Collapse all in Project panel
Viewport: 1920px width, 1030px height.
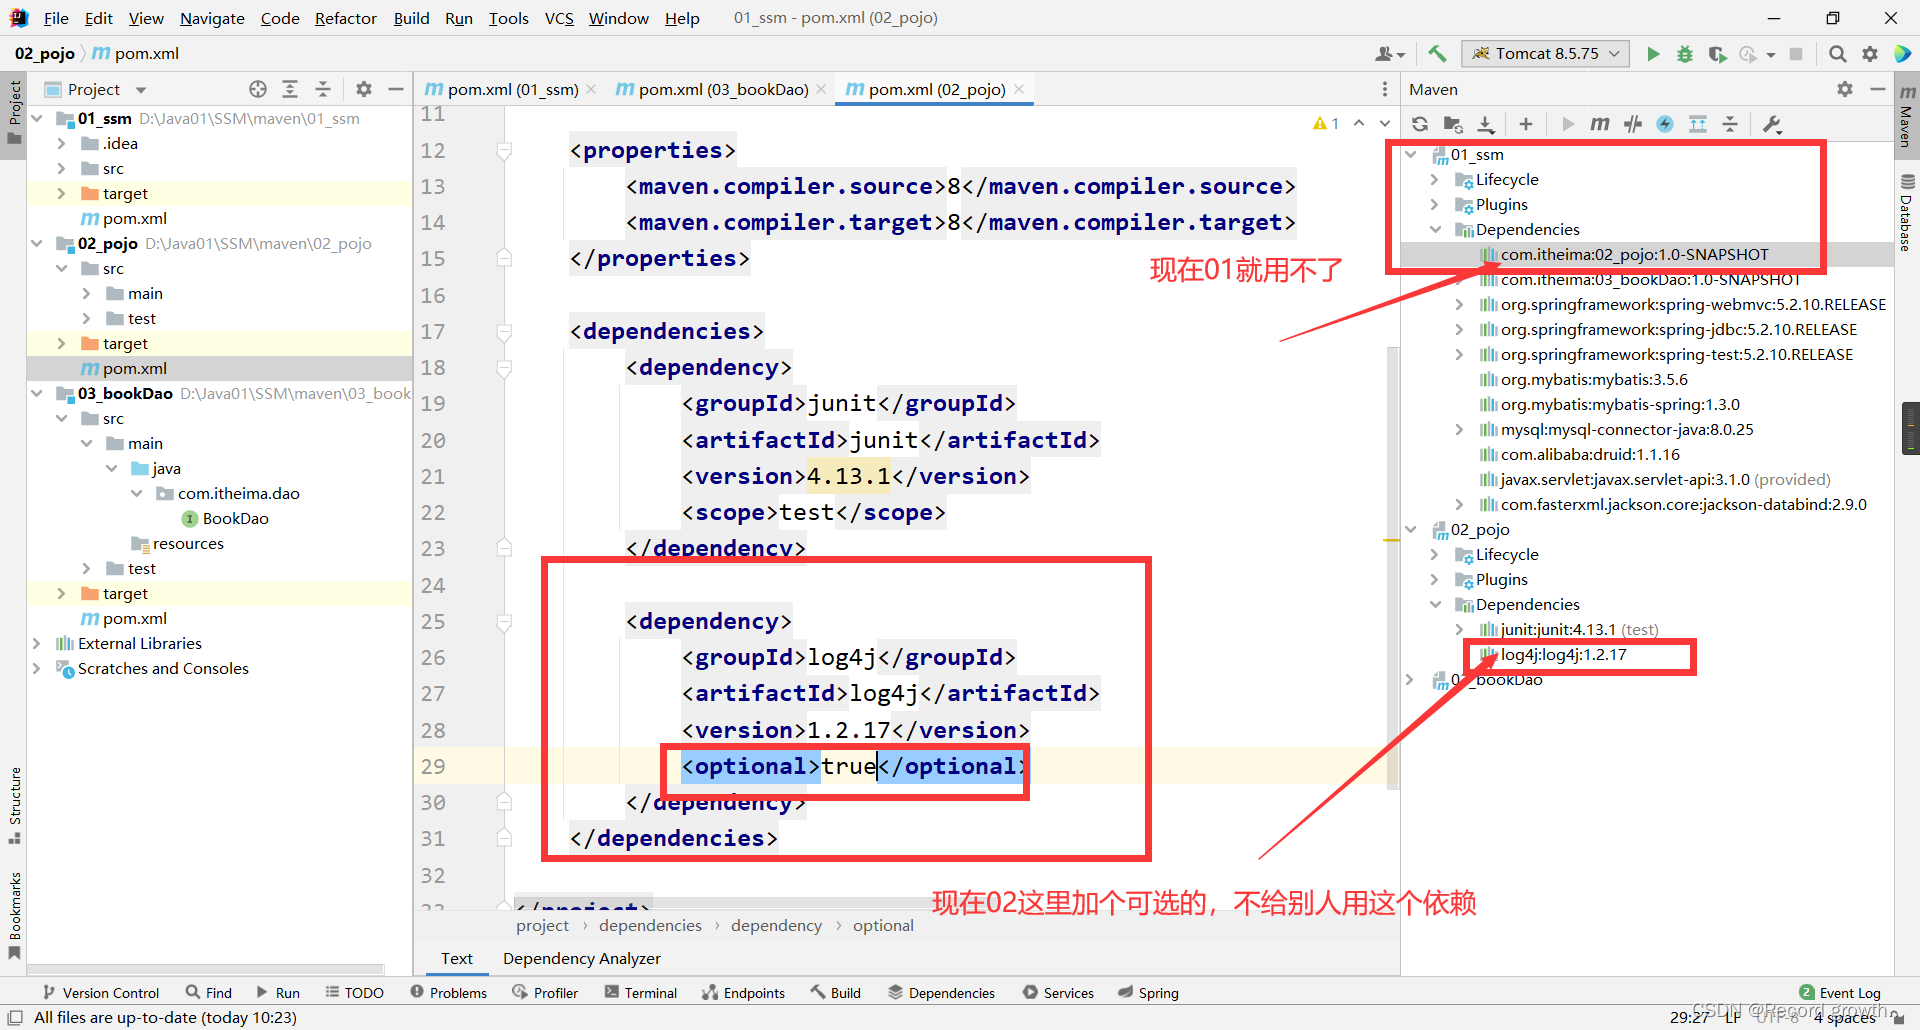323,89
